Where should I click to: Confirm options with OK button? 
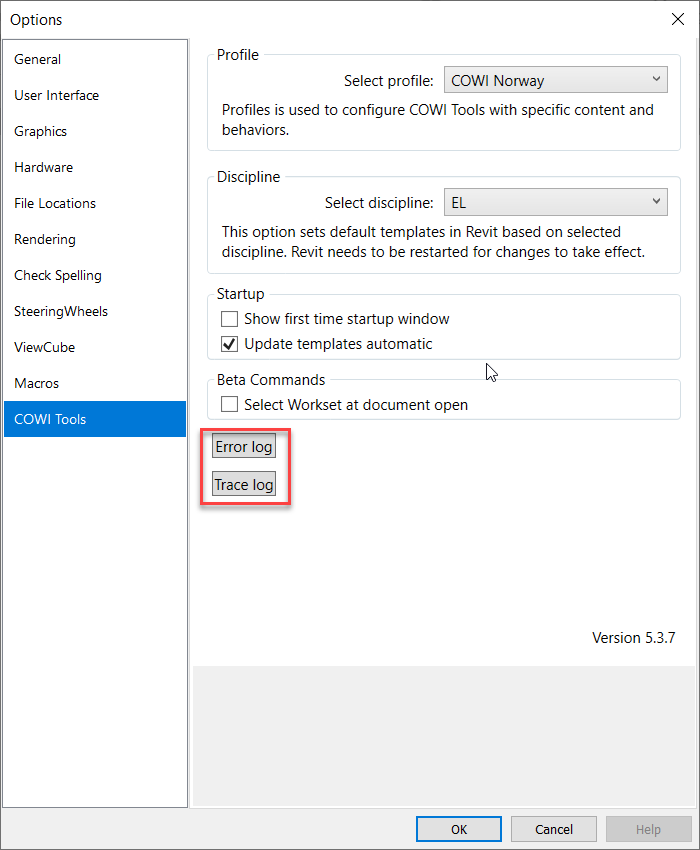pos(459,829)
